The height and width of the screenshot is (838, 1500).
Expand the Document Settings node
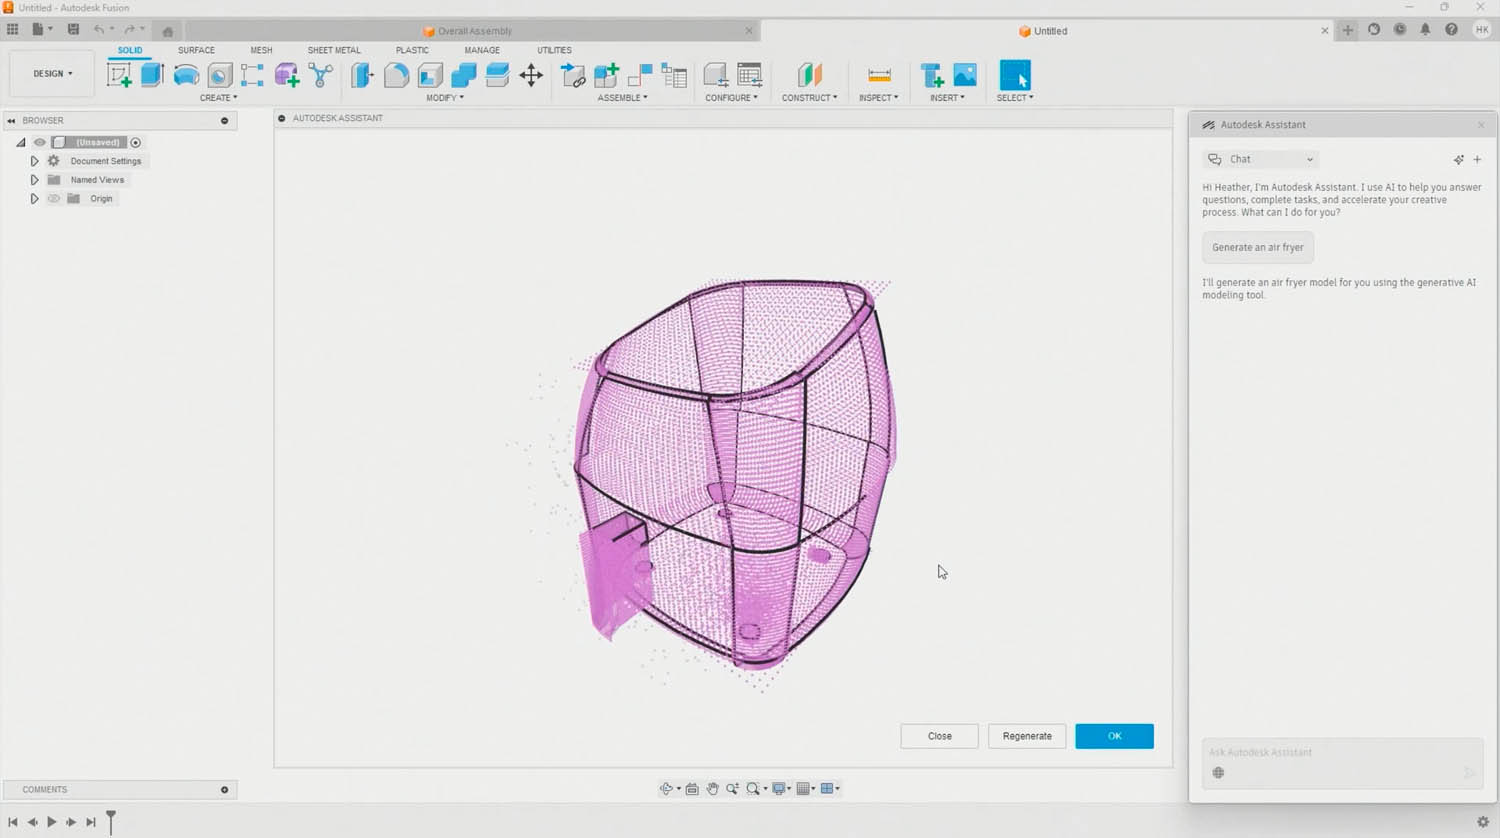point(34,160)
